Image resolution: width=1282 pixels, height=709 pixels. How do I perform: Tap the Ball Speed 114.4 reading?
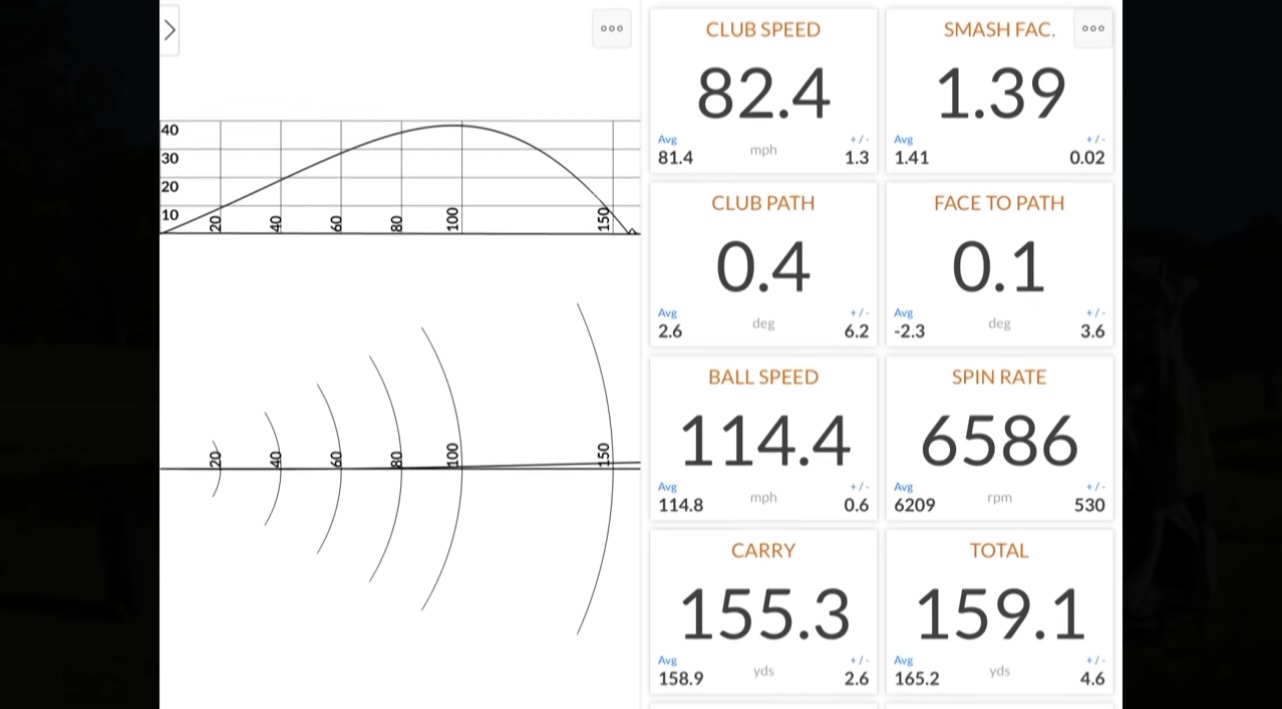pyautogui.click(x=764, y=441)
